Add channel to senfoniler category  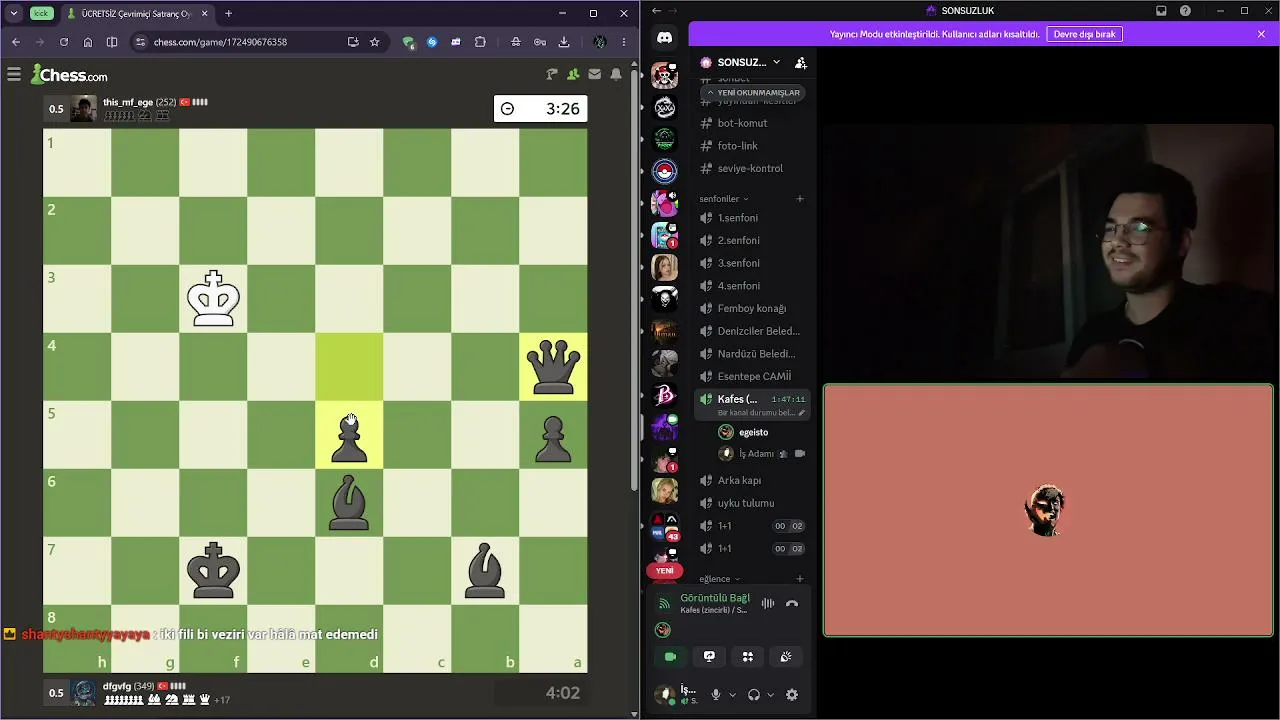(800, 199)
